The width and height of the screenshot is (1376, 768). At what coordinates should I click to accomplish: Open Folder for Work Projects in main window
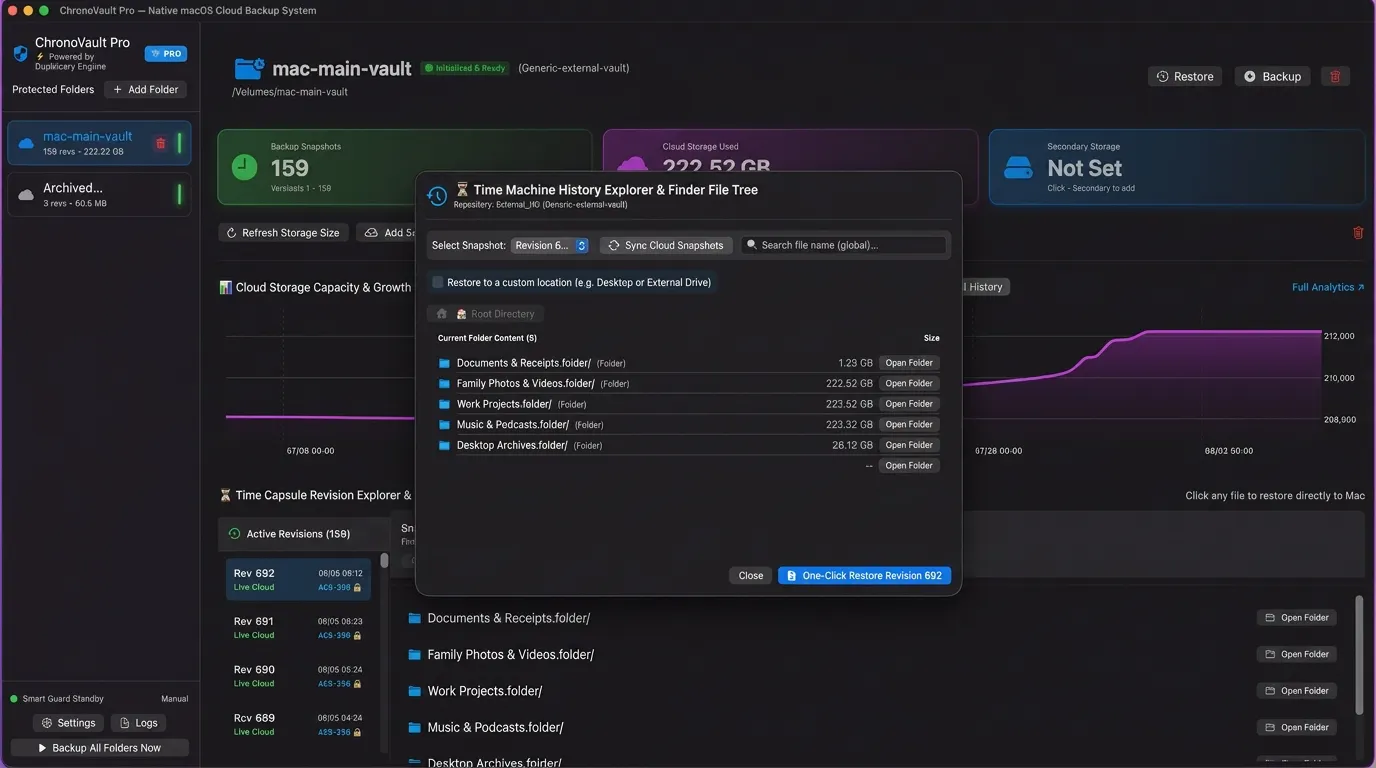(x=1297, y=691)
